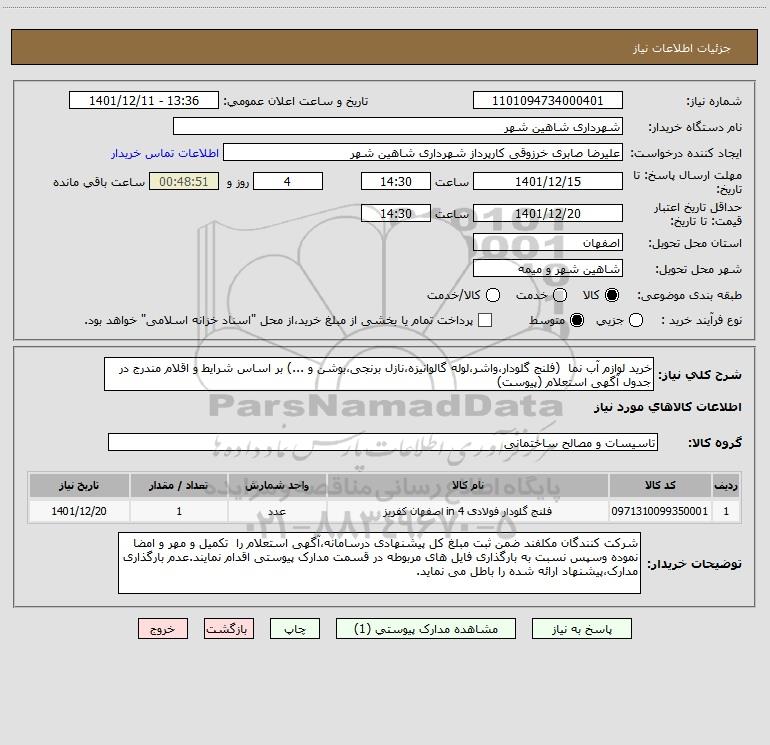Click the ردیف column header

(726, 485)
